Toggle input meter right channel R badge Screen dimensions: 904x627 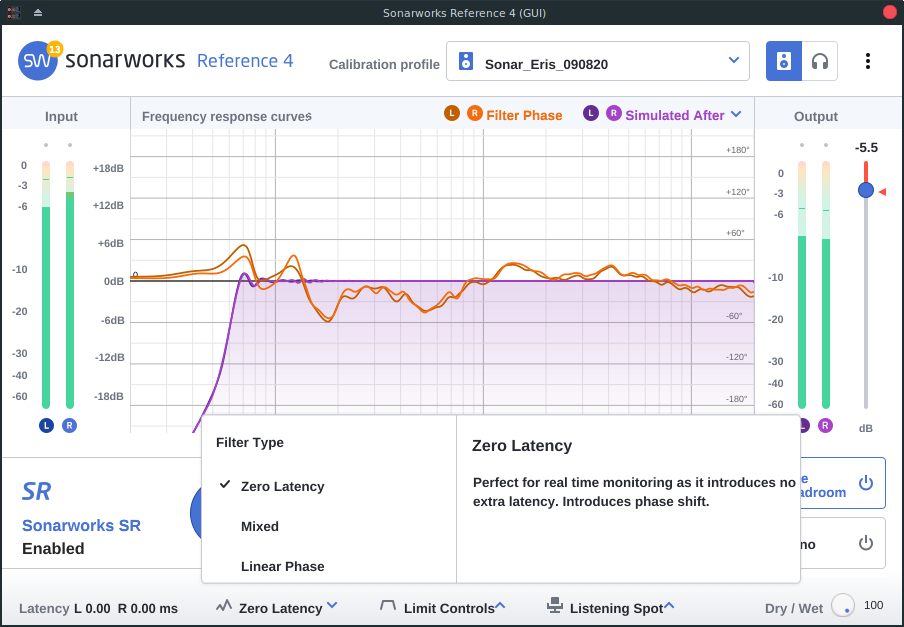(x=69, y=426)
